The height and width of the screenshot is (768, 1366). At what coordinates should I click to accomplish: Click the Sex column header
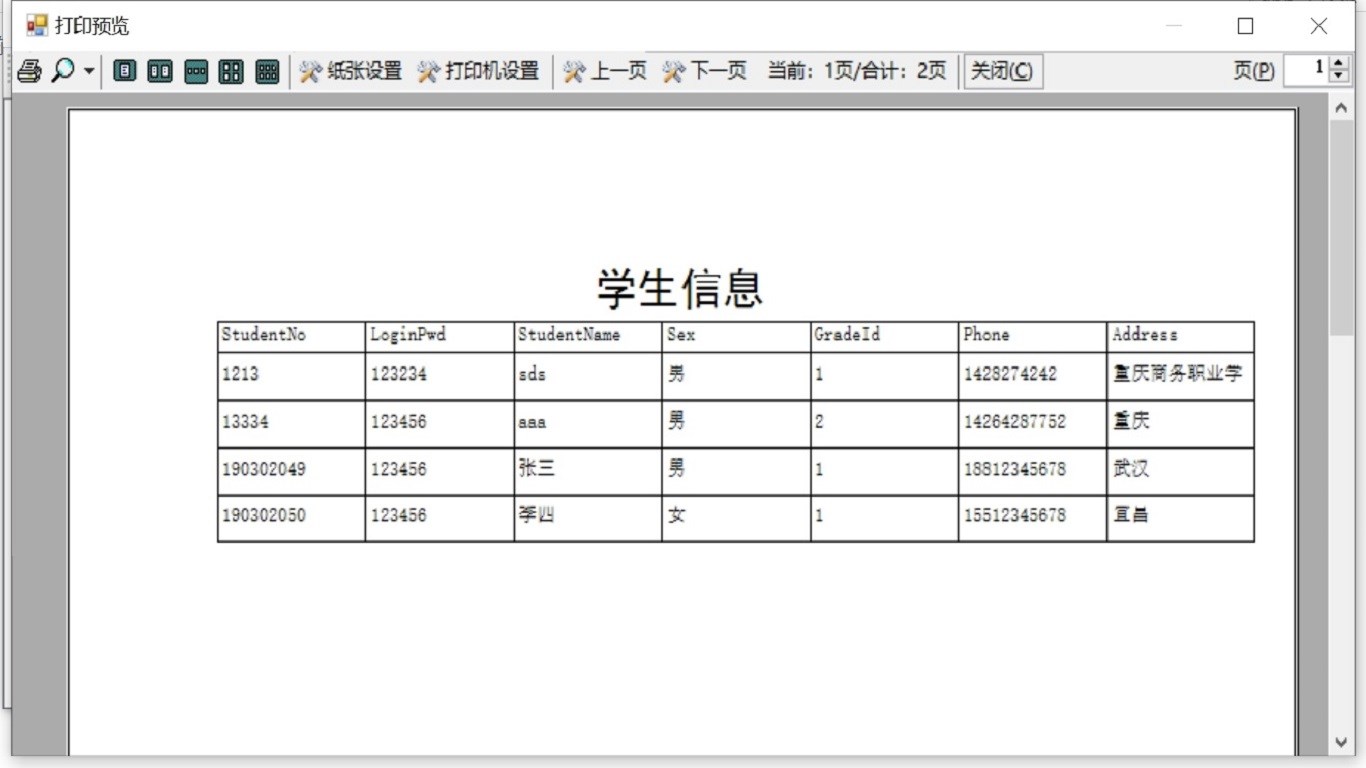click(736, 336)
